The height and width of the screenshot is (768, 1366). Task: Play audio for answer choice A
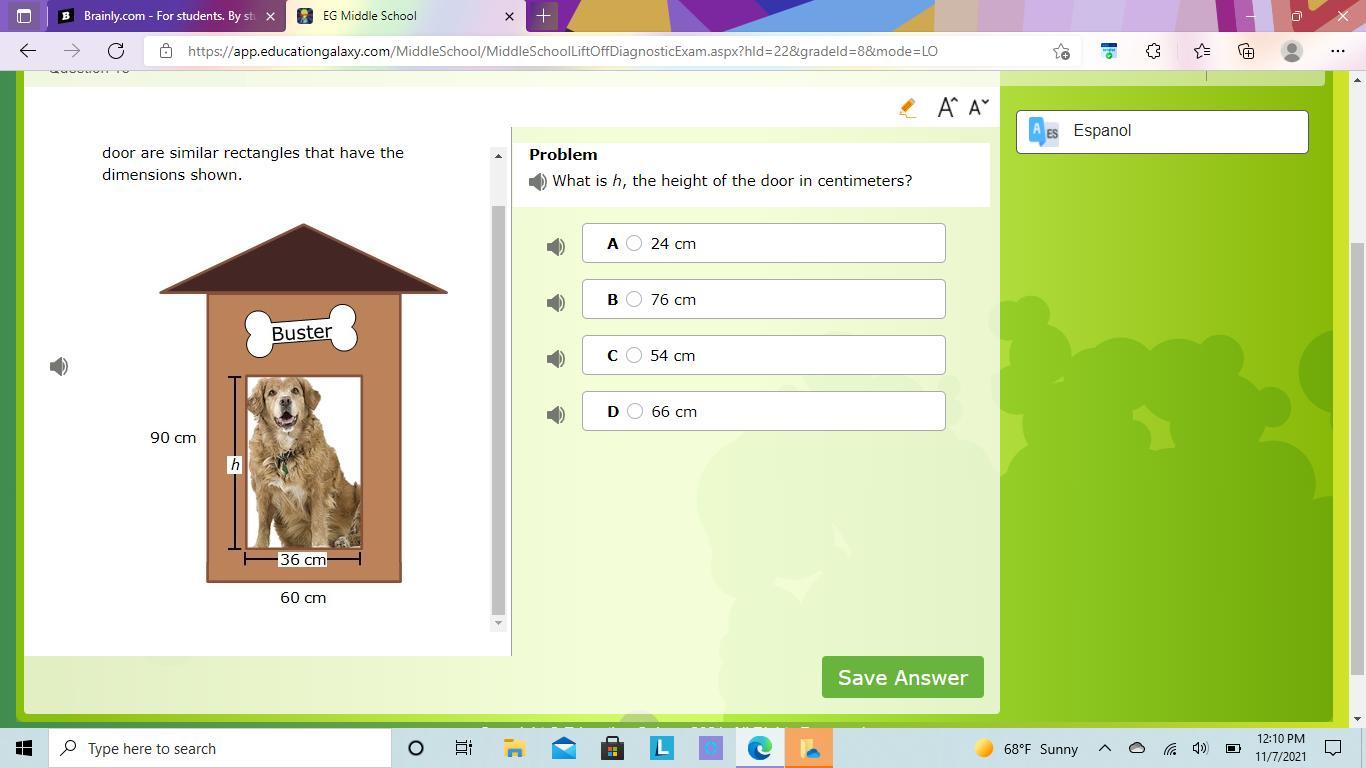tap(556, 247)
